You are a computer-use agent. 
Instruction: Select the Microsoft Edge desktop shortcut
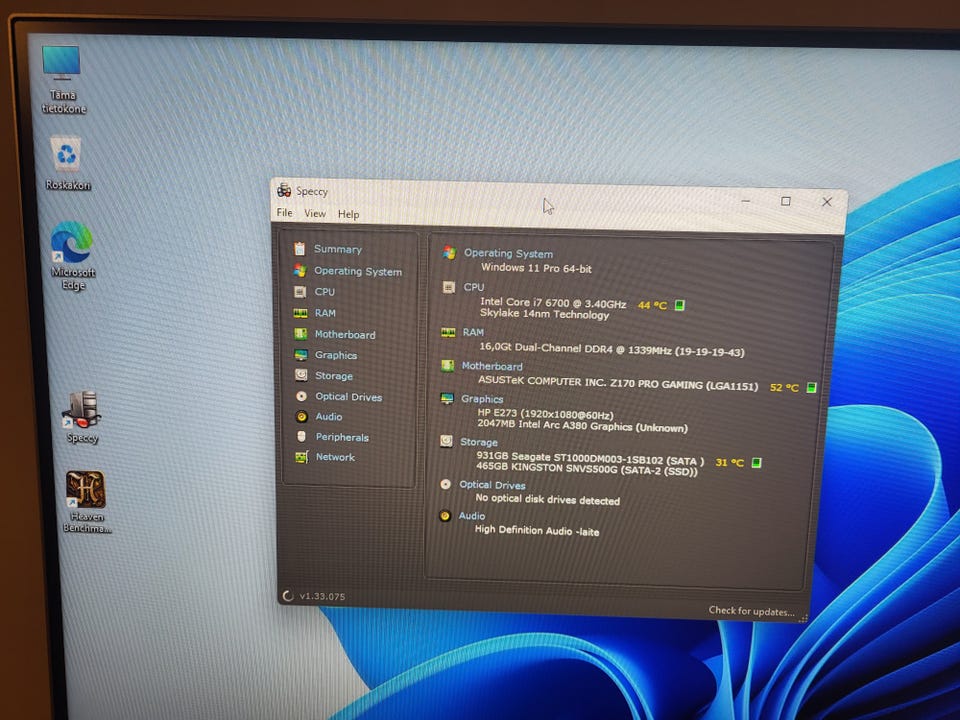(x=73, y=255)
